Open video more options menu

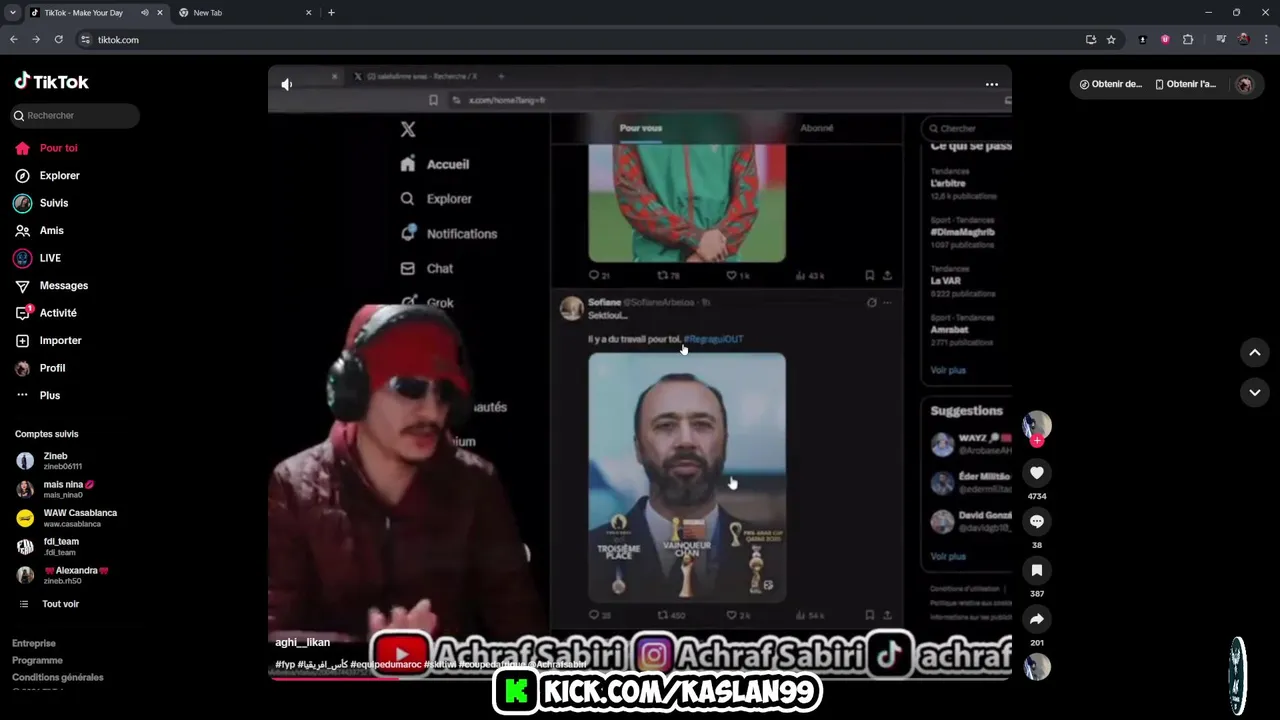click(992, 84)
